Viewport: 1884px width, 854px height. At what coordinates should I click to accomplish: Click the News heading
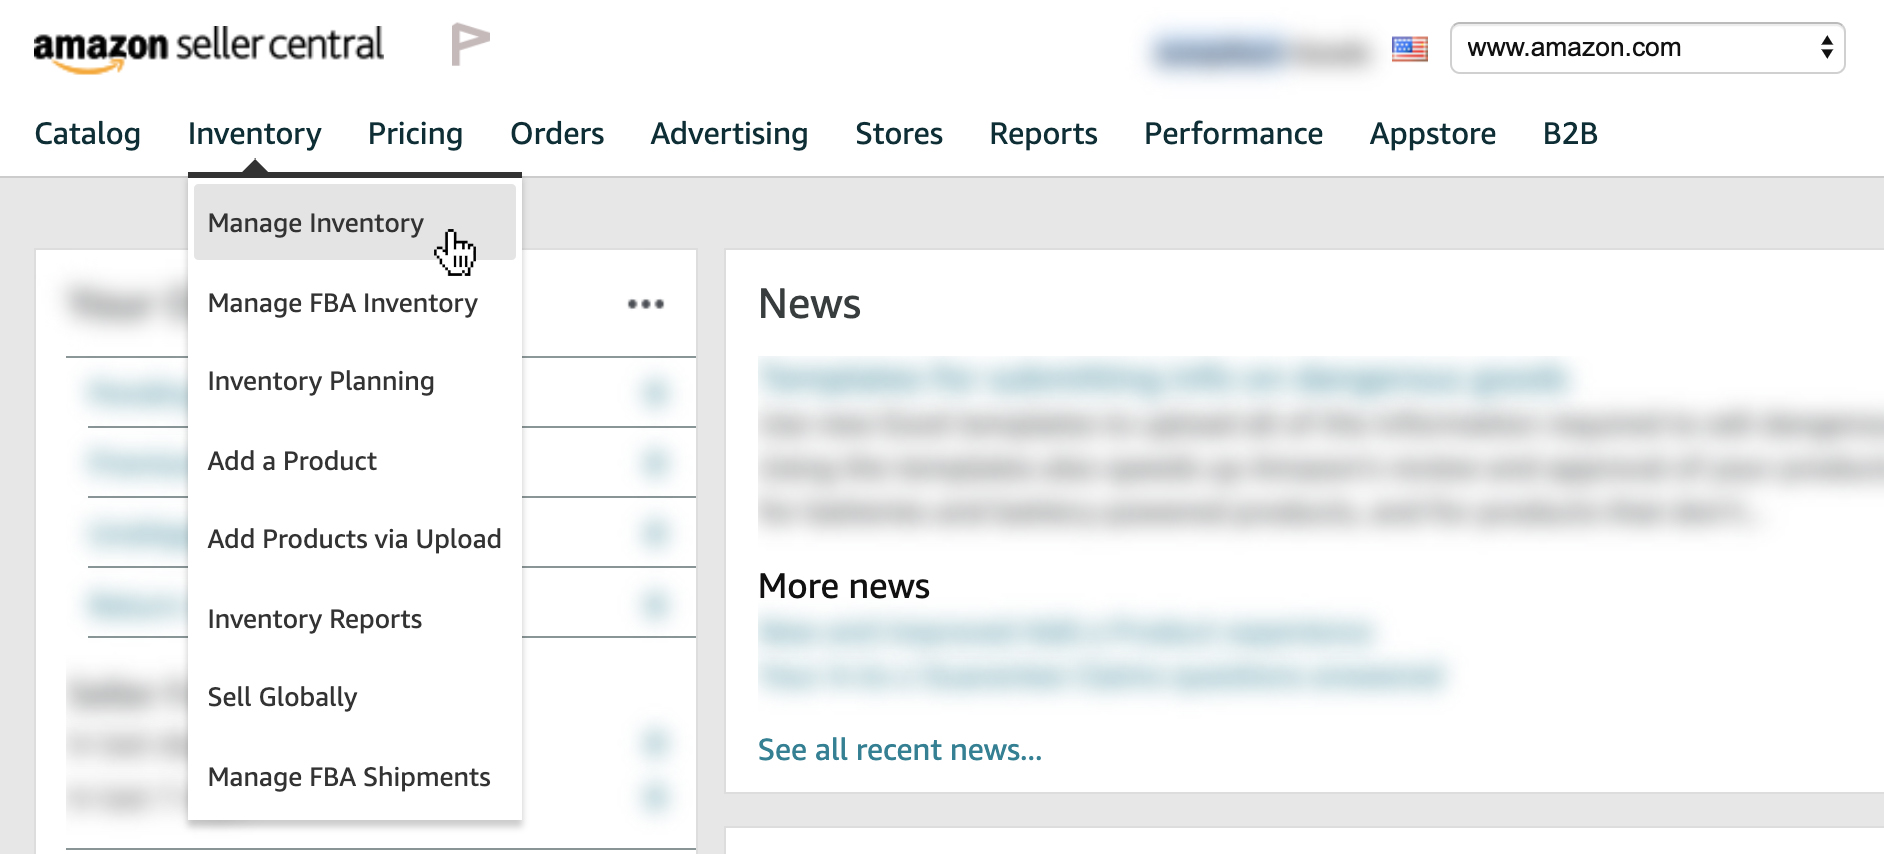coord(810,304)
